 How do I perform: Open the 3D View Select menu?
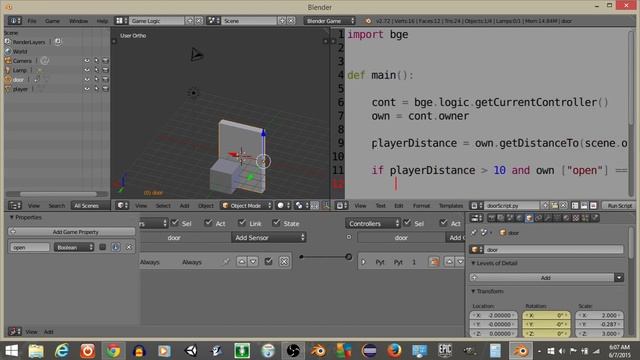click(x=163, y=206)
